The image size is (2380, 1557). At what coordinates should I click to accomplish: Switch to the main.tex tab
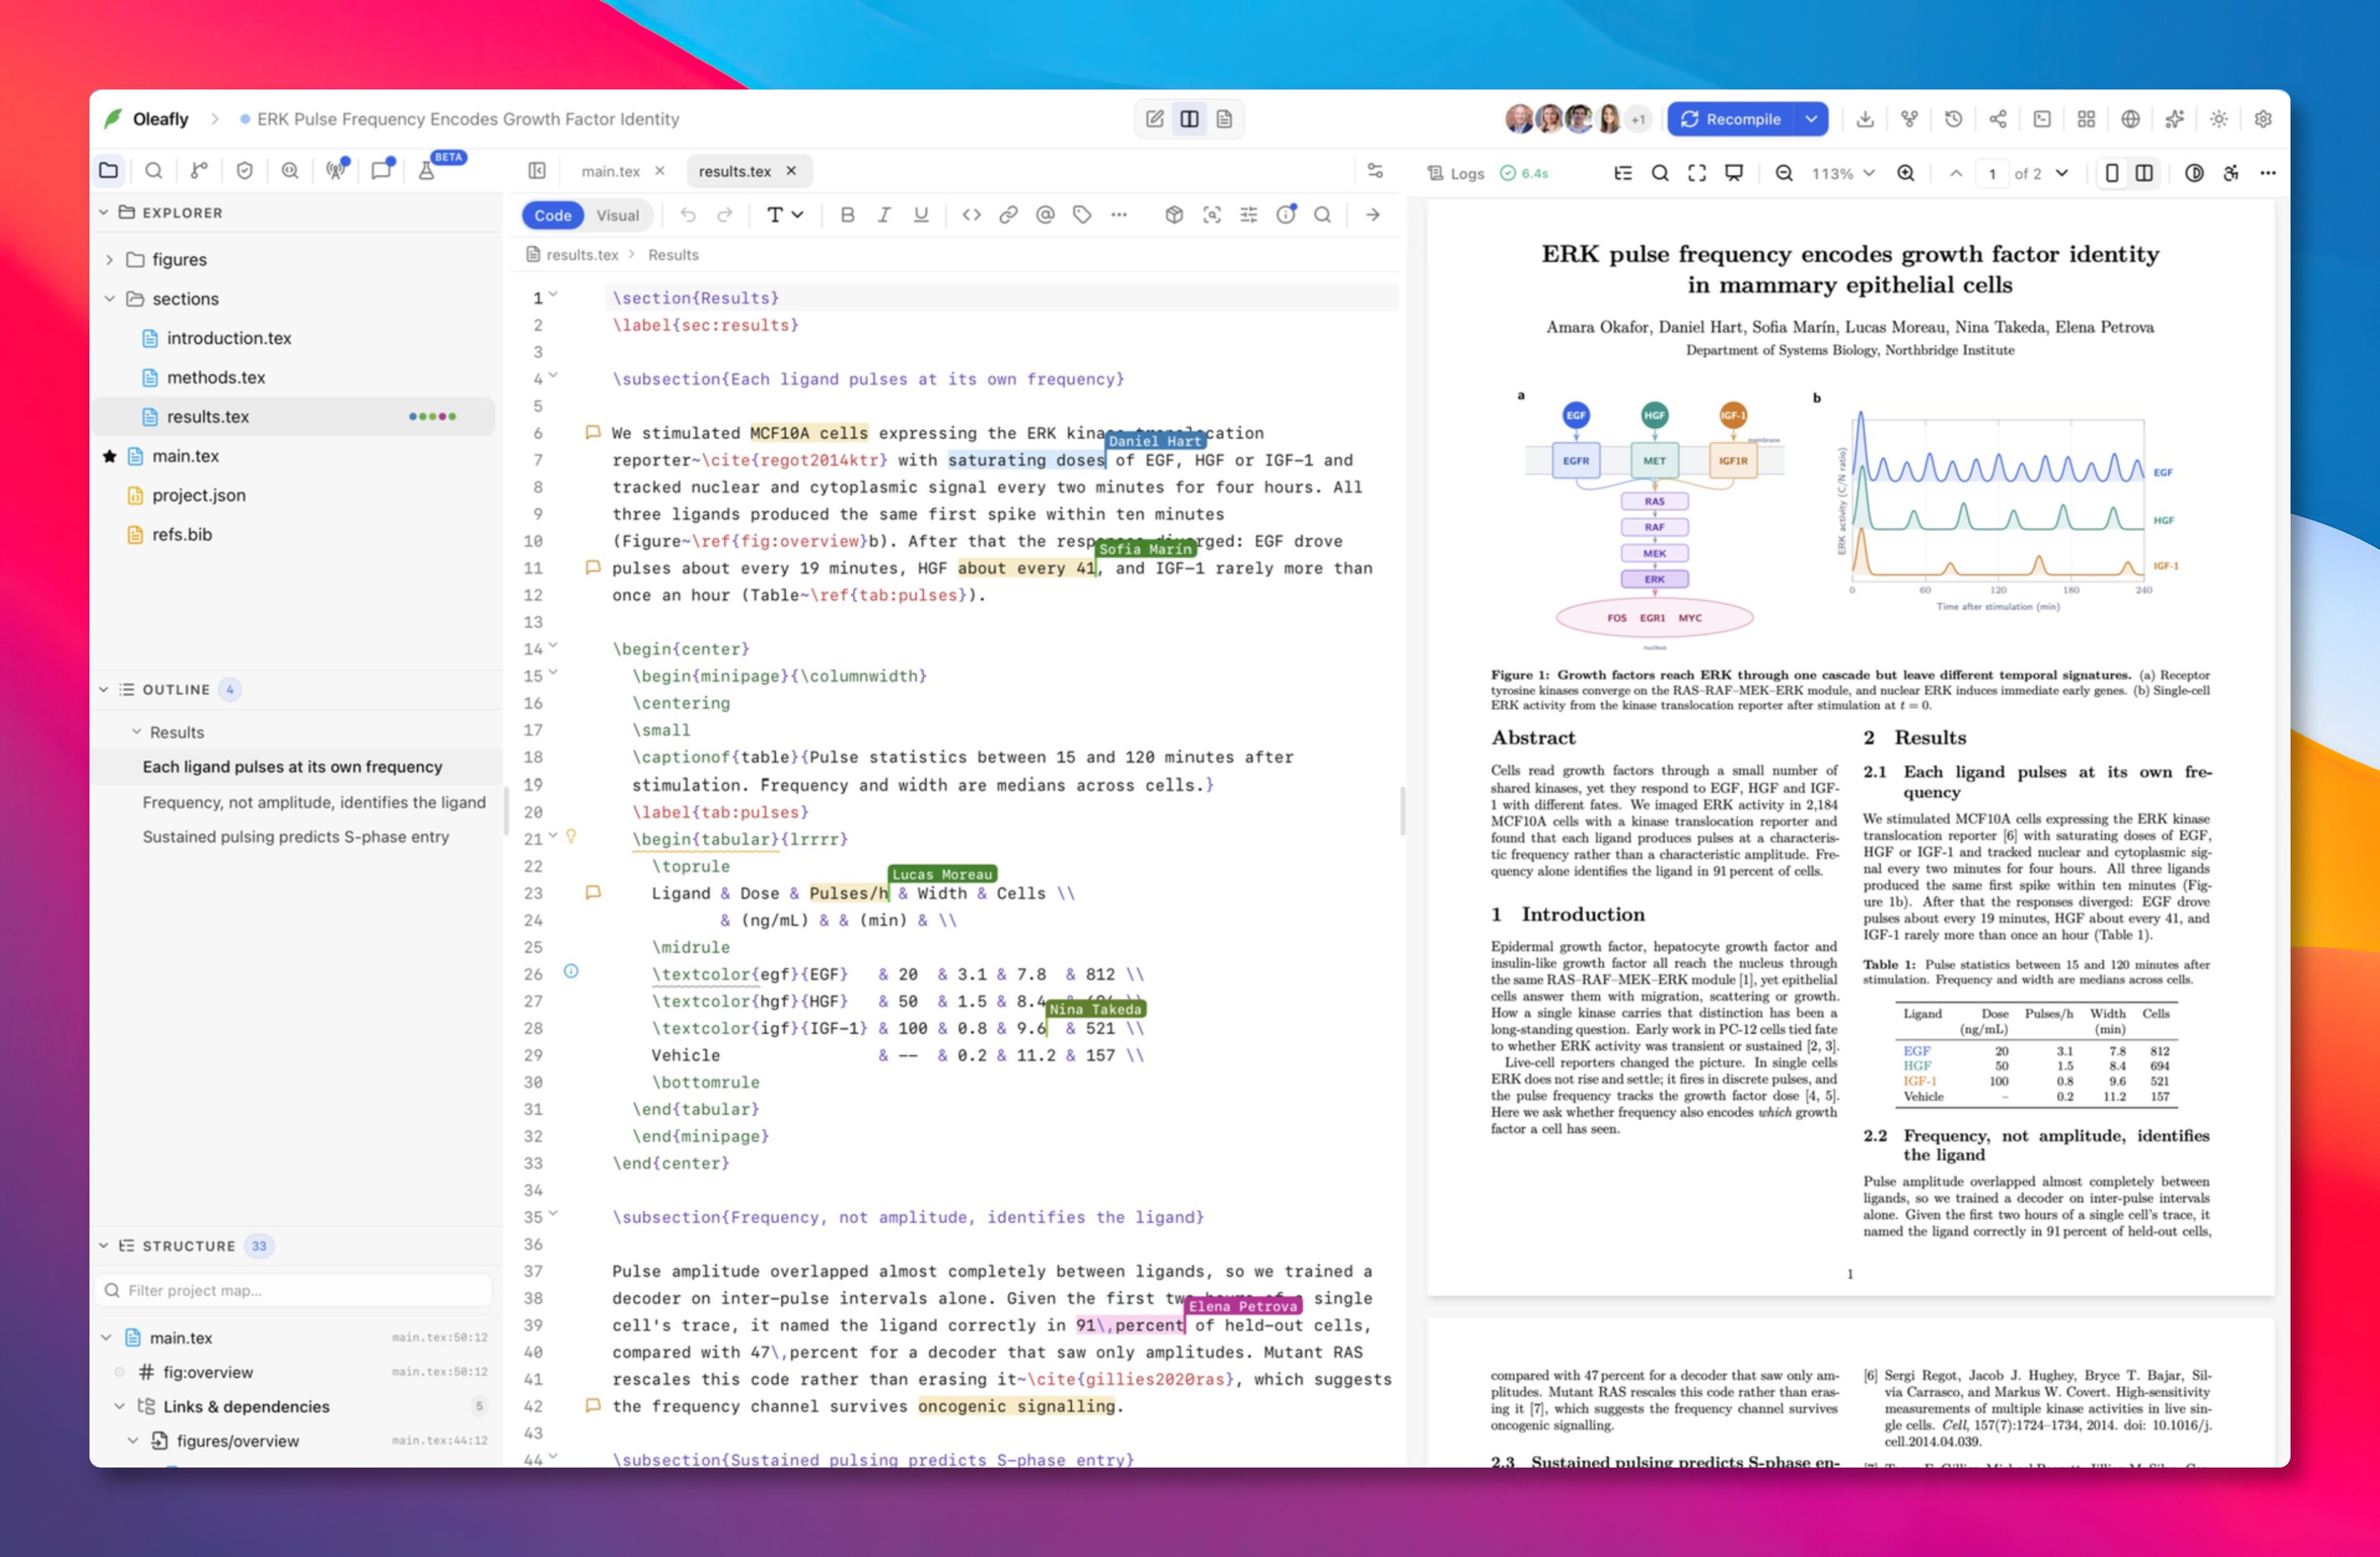(610, 171)
